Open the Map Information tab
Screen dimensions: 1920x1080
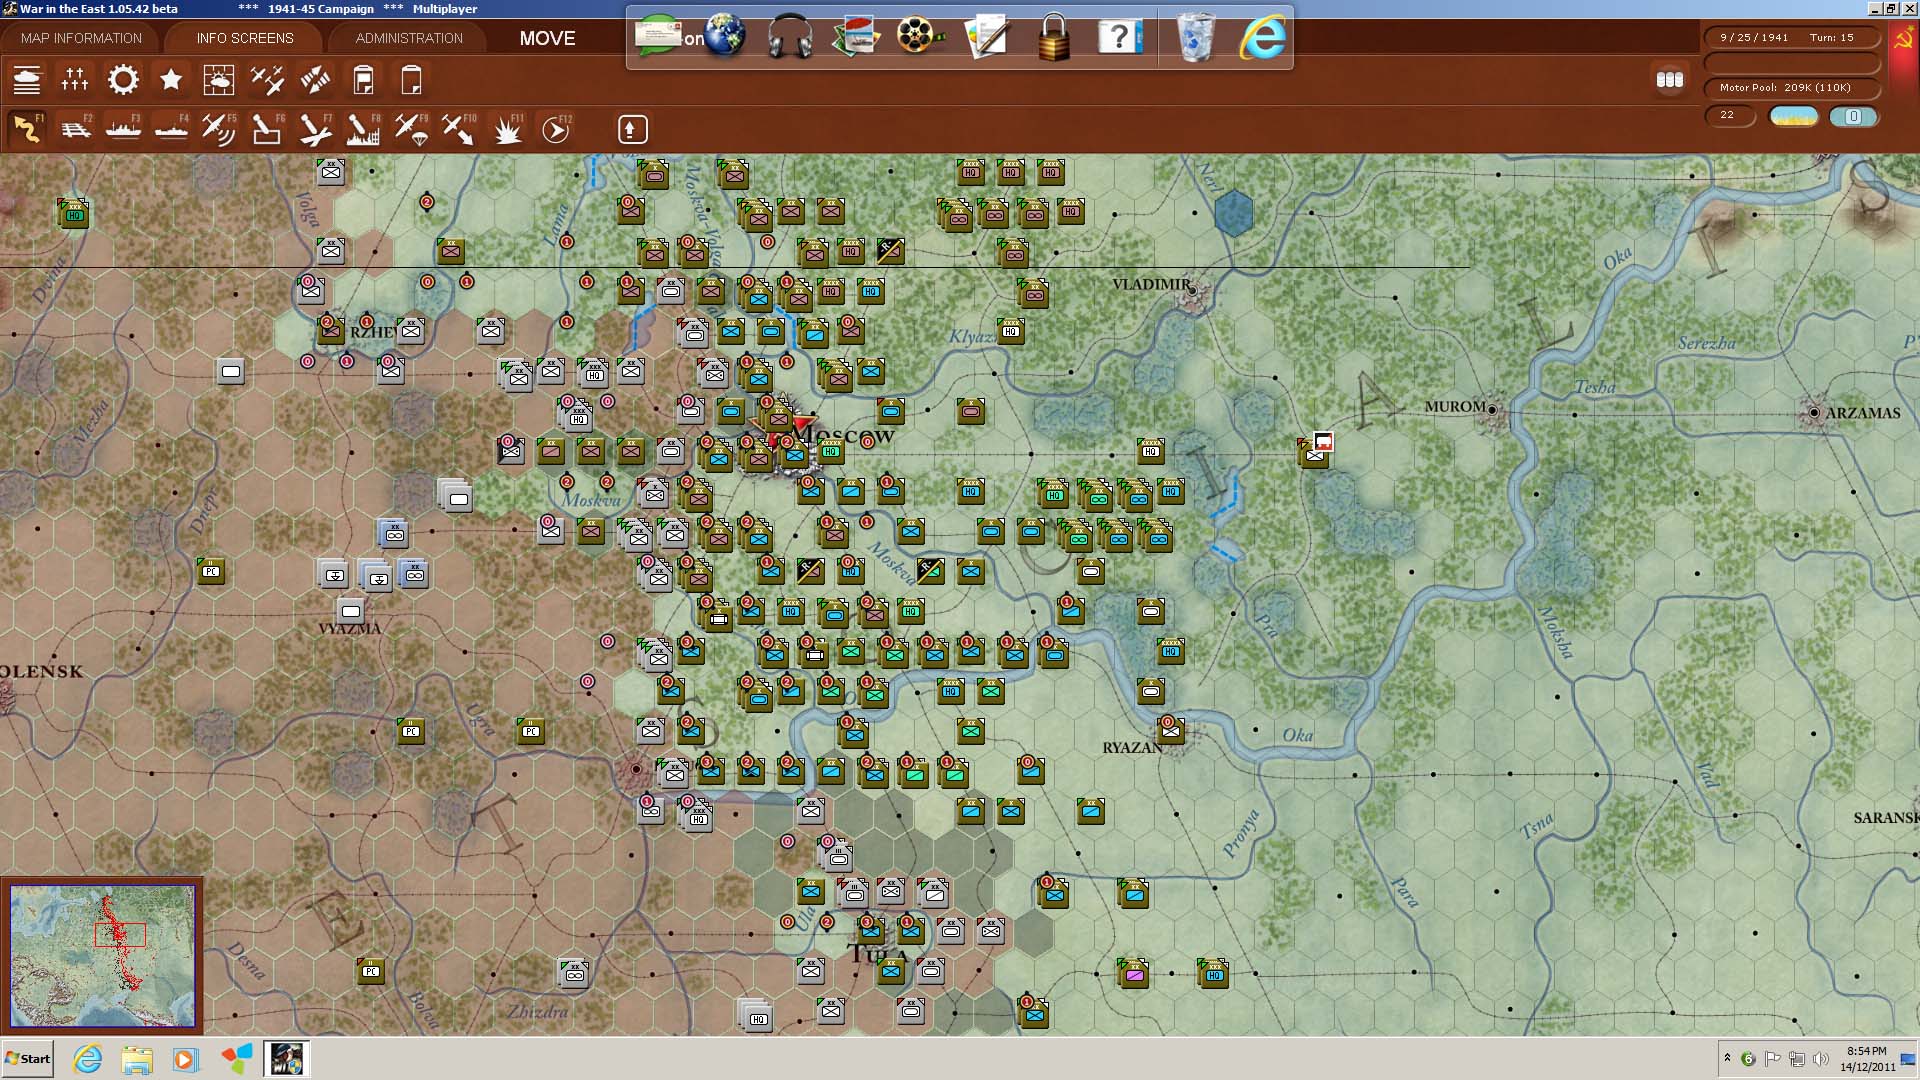(81, 38)
